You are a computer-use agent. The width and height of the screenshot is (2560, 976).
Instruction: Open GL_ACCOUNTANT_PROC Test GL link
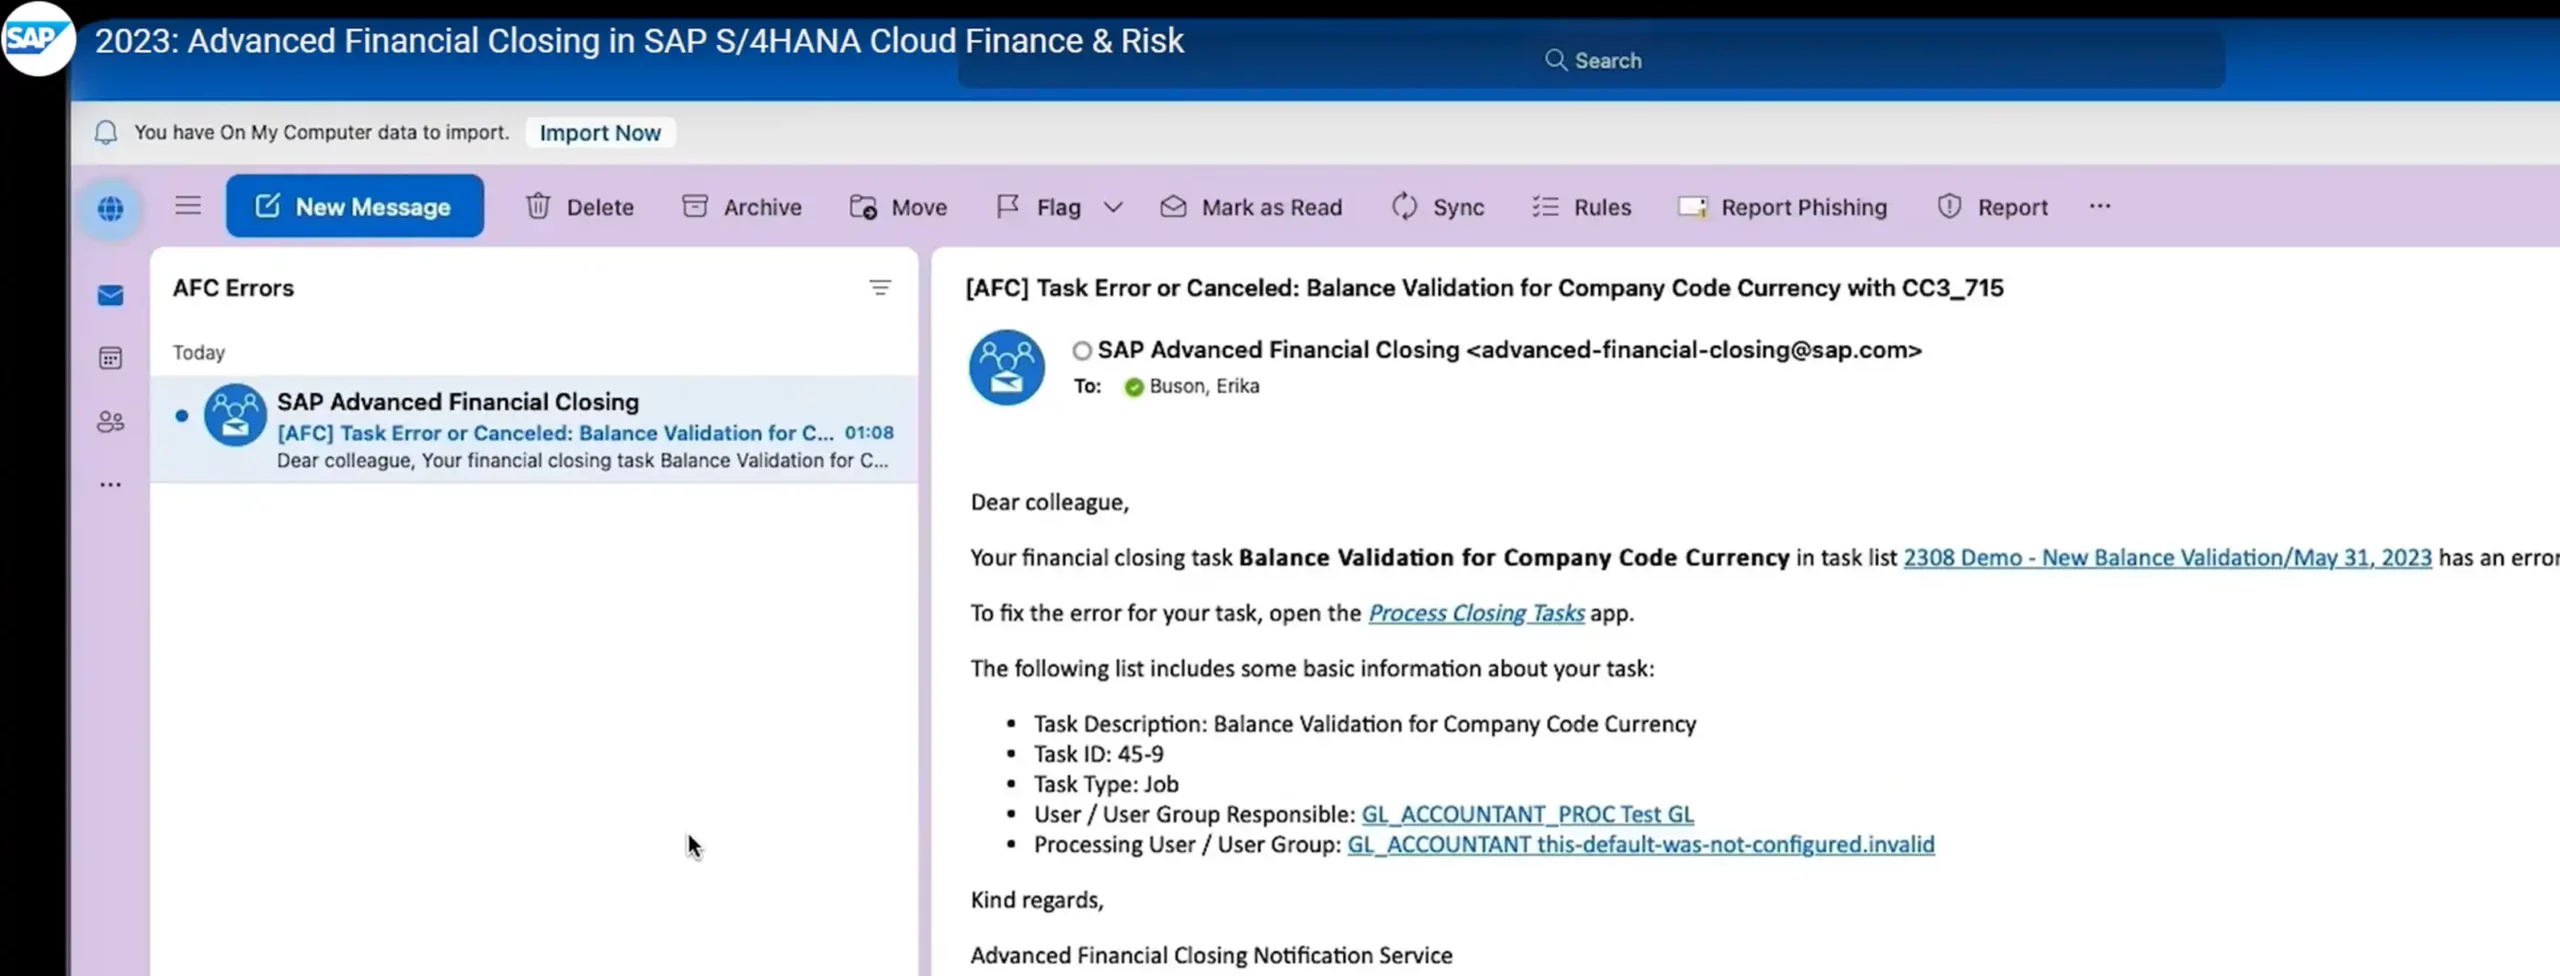click(1527, 815)
